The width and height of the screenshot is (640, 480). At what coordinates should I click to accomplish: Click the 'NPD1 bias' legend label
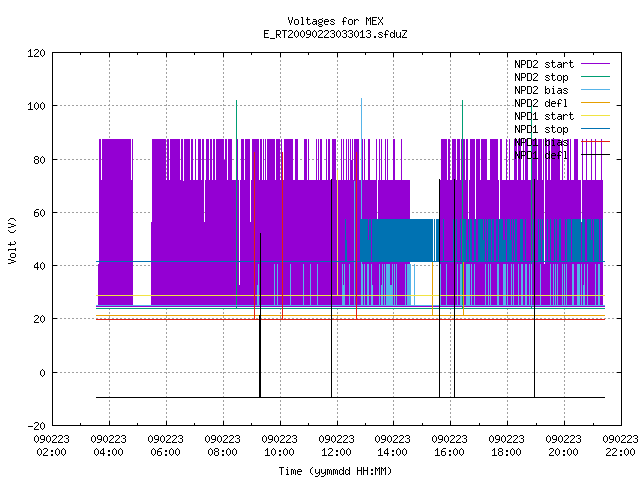tap(541, 142)
